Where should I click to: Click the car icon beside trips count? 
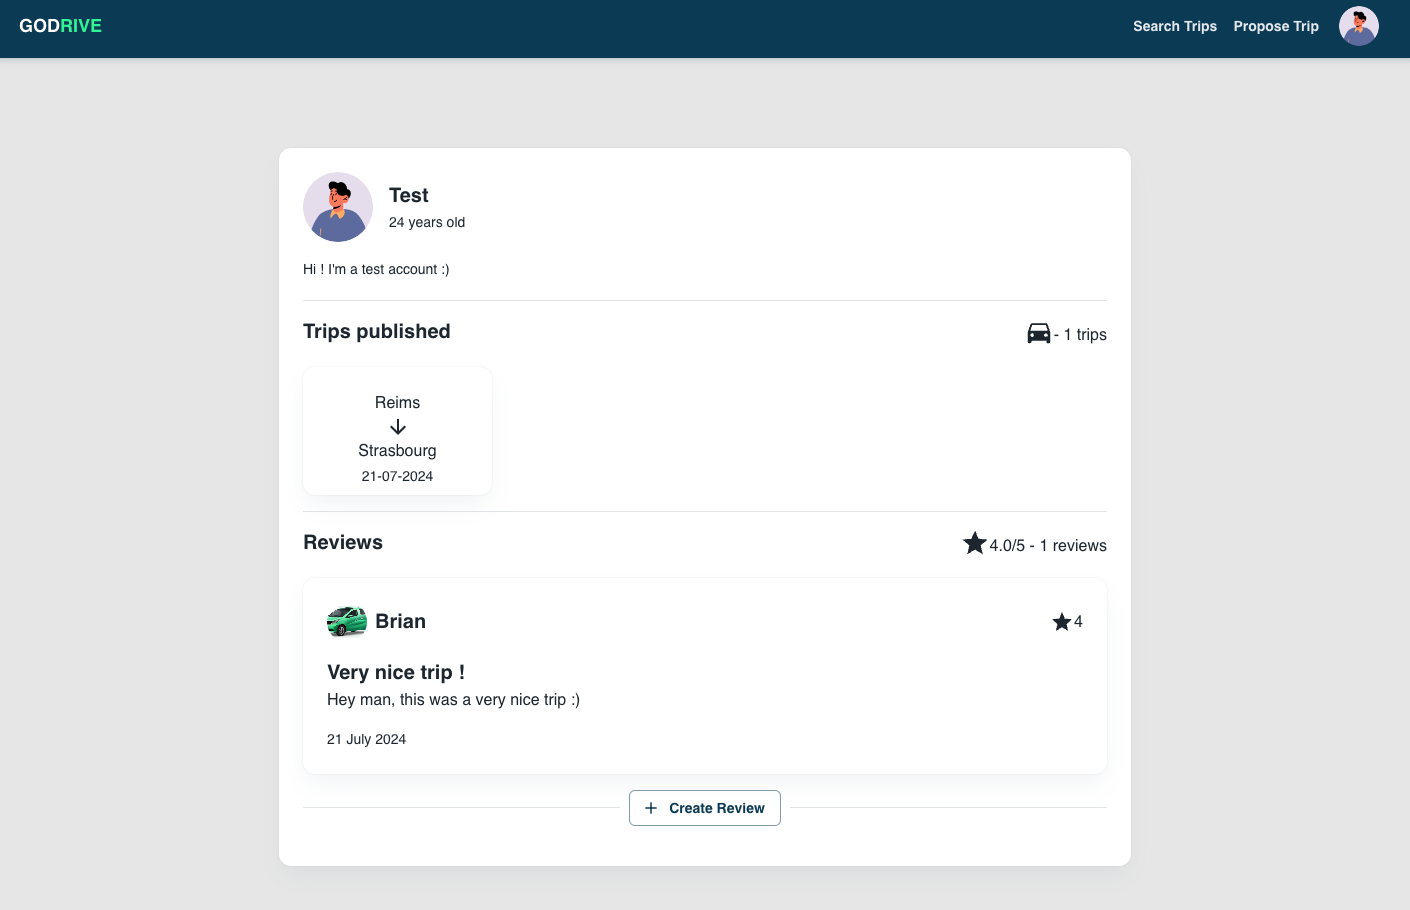click(x=1038, y=333)
